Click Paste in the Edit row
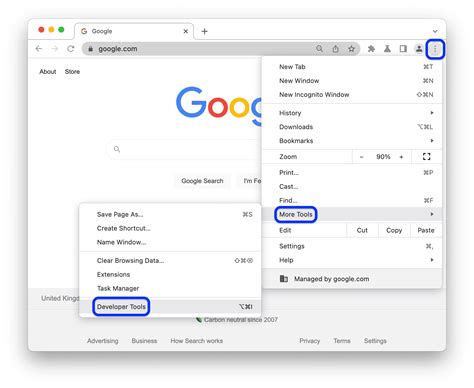 coord(426,230)
